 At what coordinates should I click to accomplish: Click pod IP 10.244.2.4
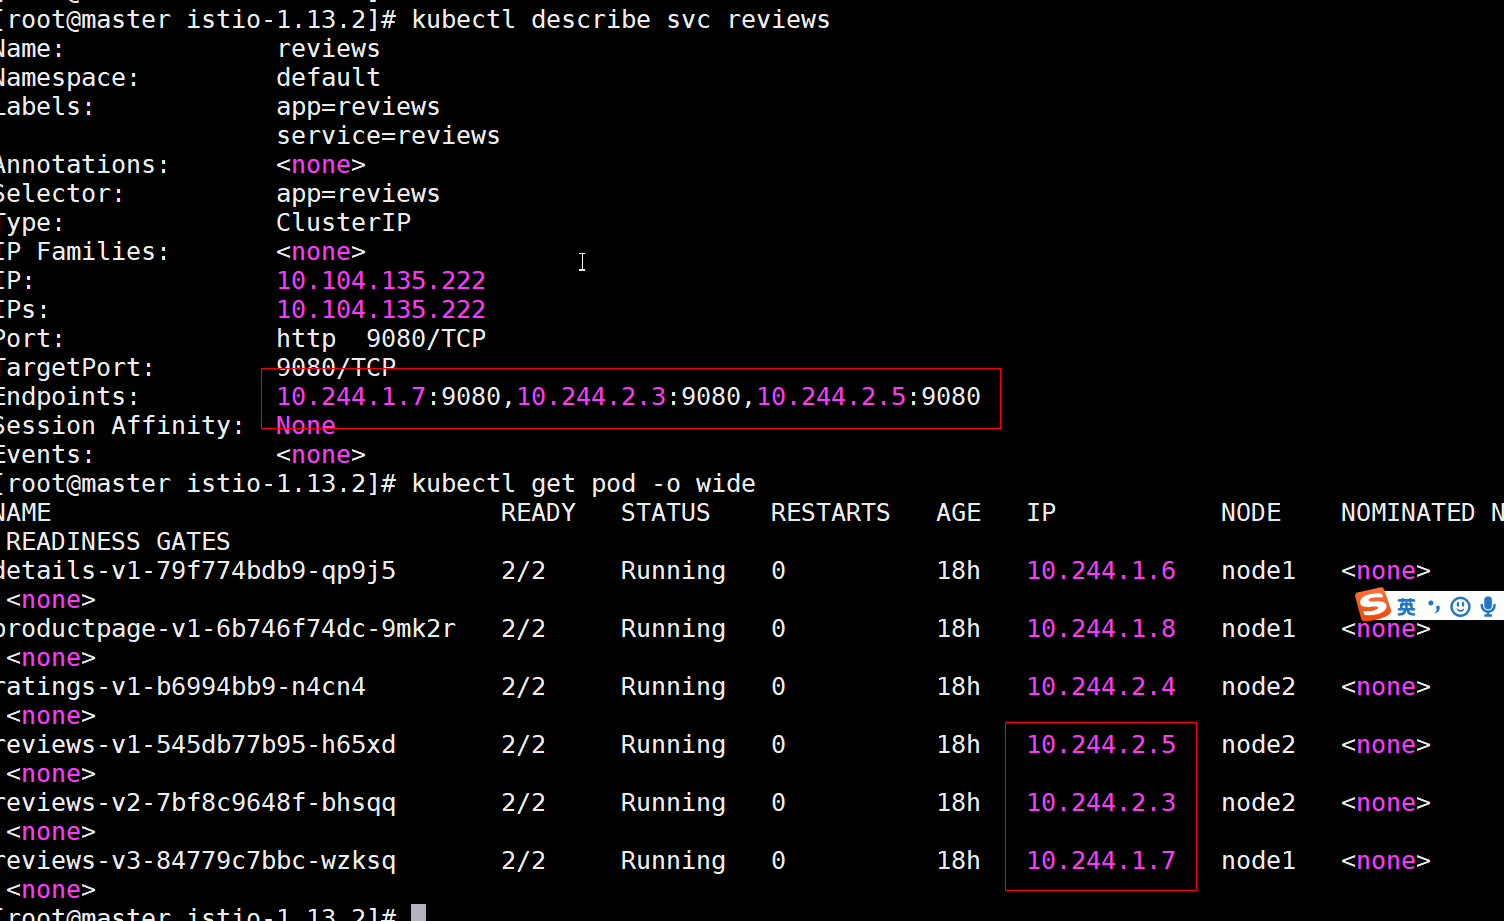(x=1101, y=687)
